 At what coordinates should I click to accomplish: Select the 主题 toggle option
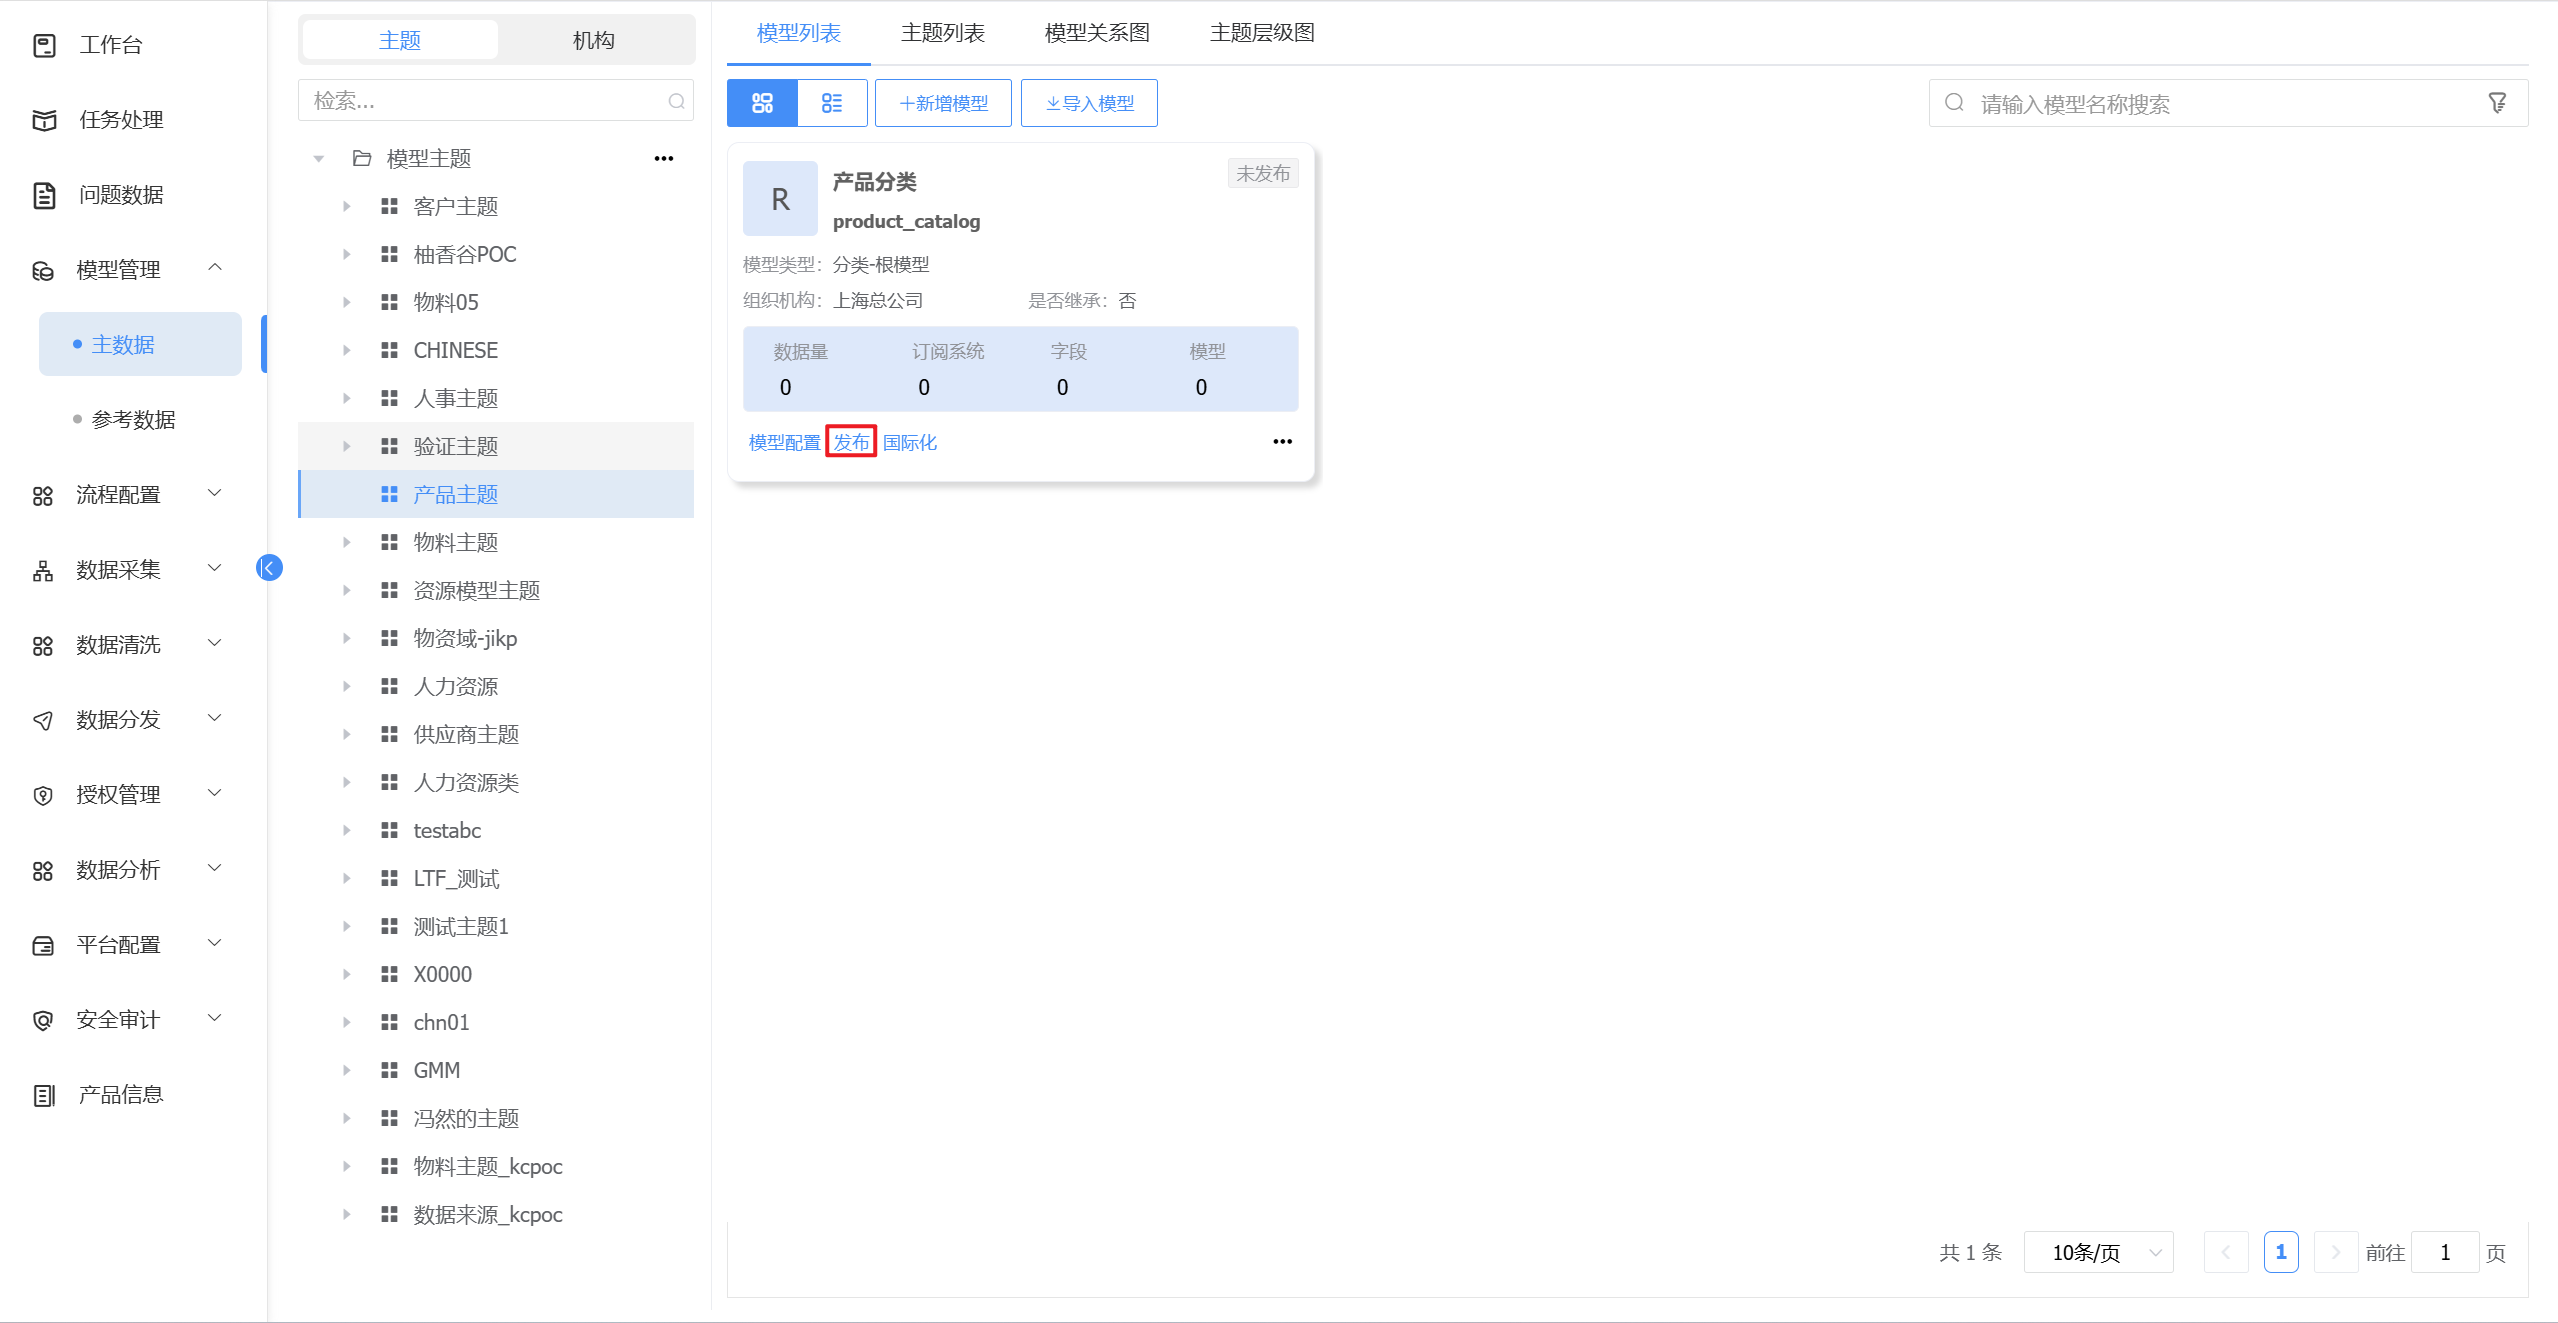[x=400, y=40]
